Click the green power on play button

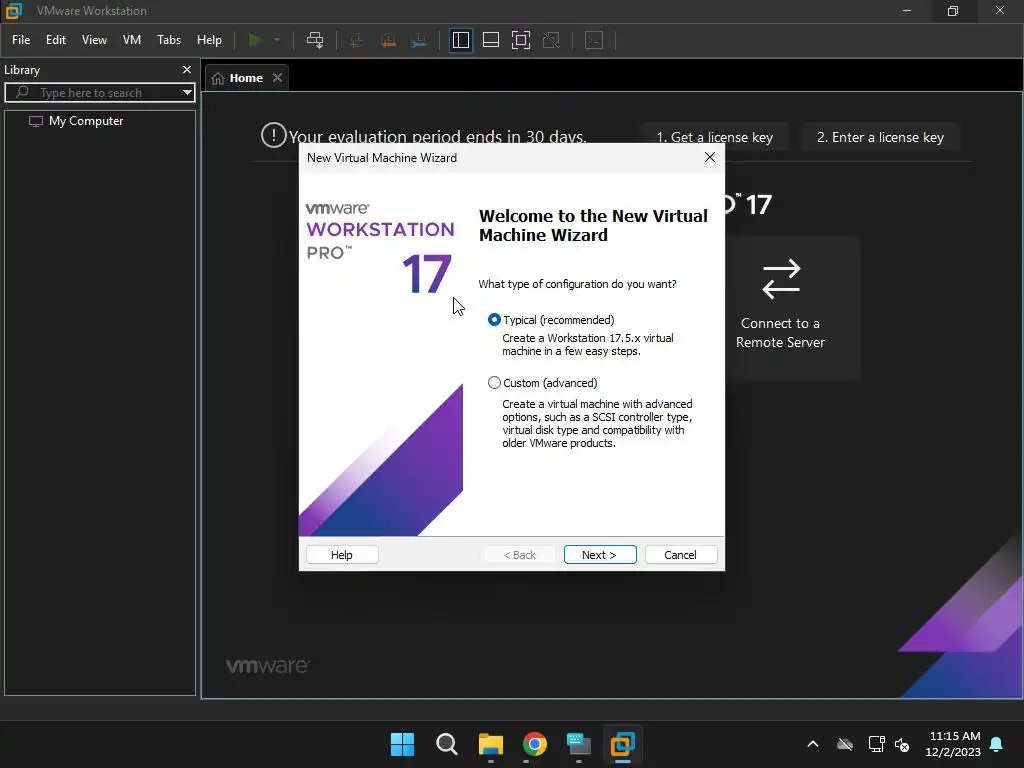click(255, 40)
